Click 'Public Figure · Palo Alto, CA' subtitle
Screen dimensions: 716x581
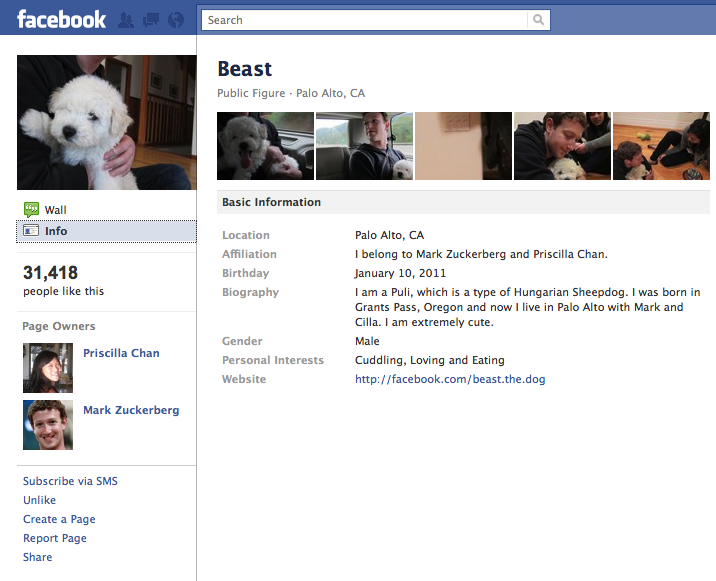click(x=291, y=93)
